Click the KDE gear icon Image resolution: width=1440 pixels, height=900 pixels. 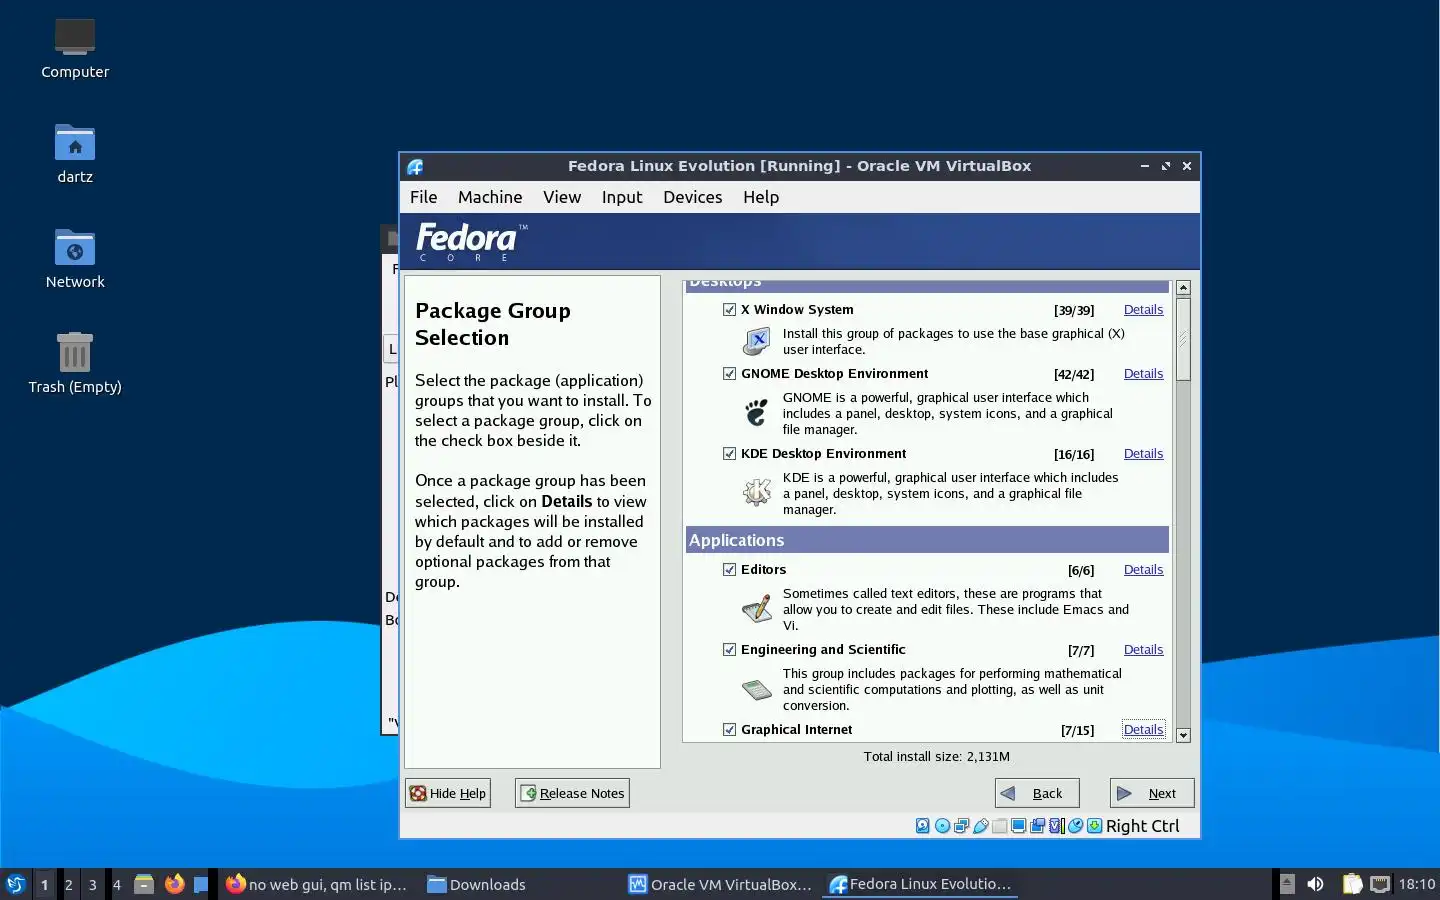tap(757, 492)
